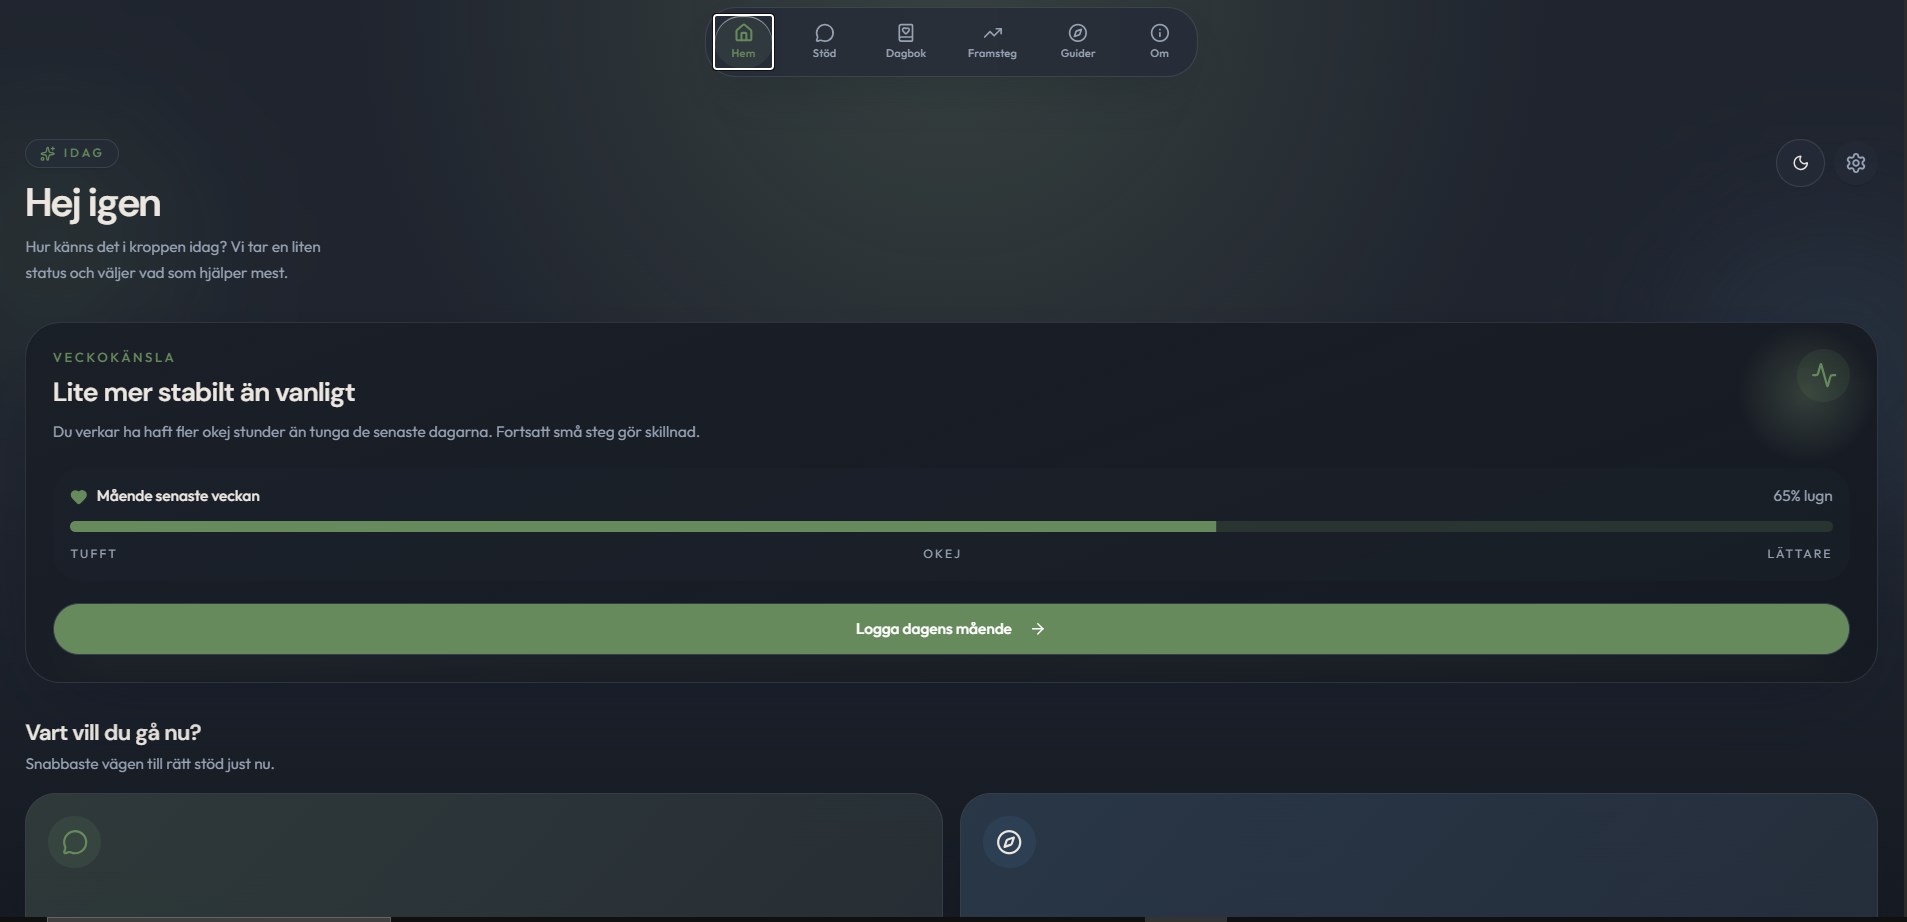Select the Om info tab
Screen dimensions: 1907x922
(x=1159, y=42)
